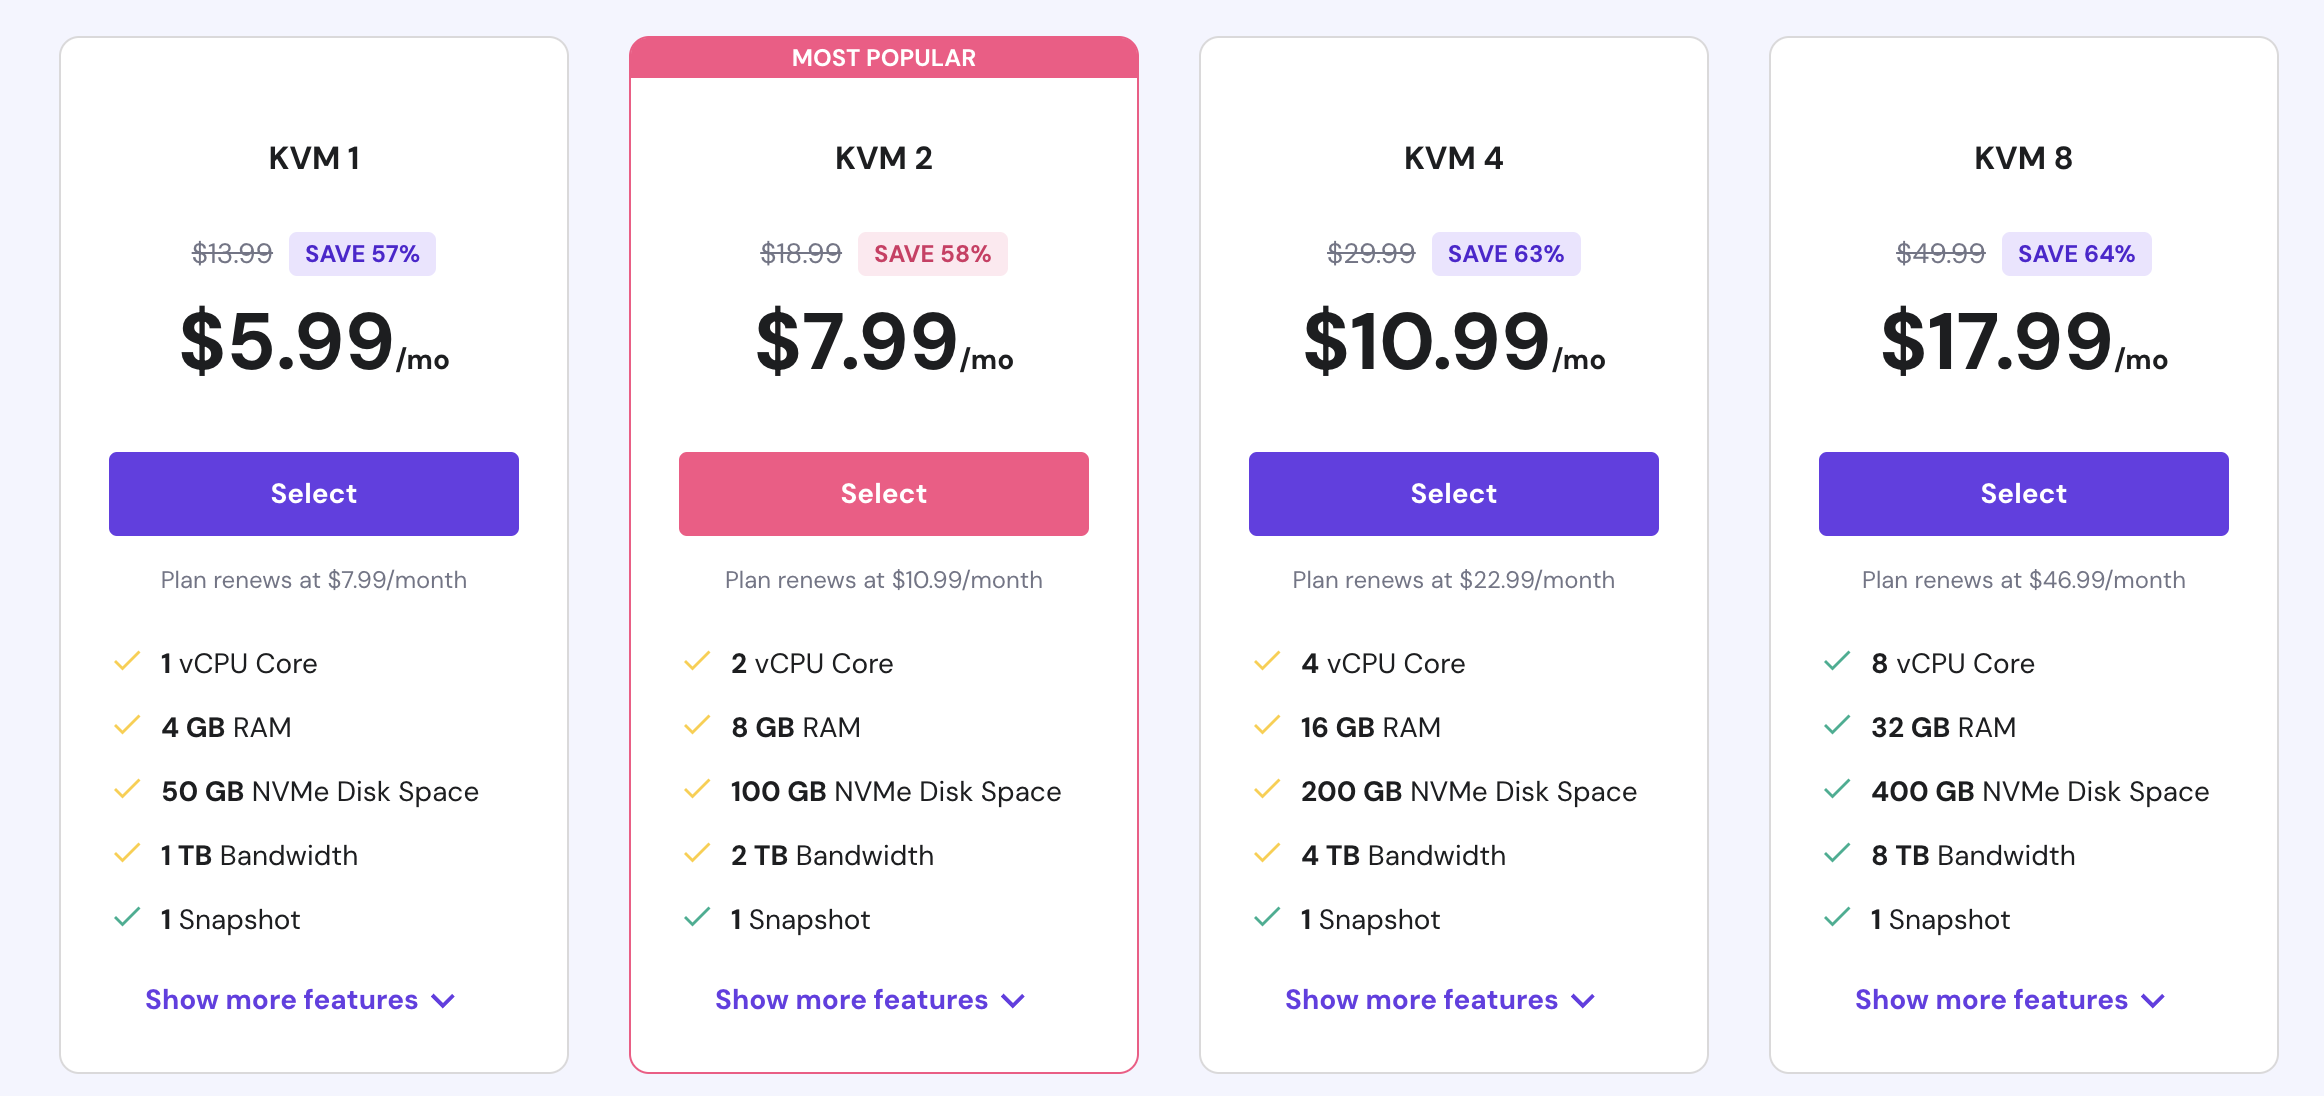The height and width of the screenshot is (1096, 2324).
Task: Click the KVM 4 plan title
Action: [1454, 158]
